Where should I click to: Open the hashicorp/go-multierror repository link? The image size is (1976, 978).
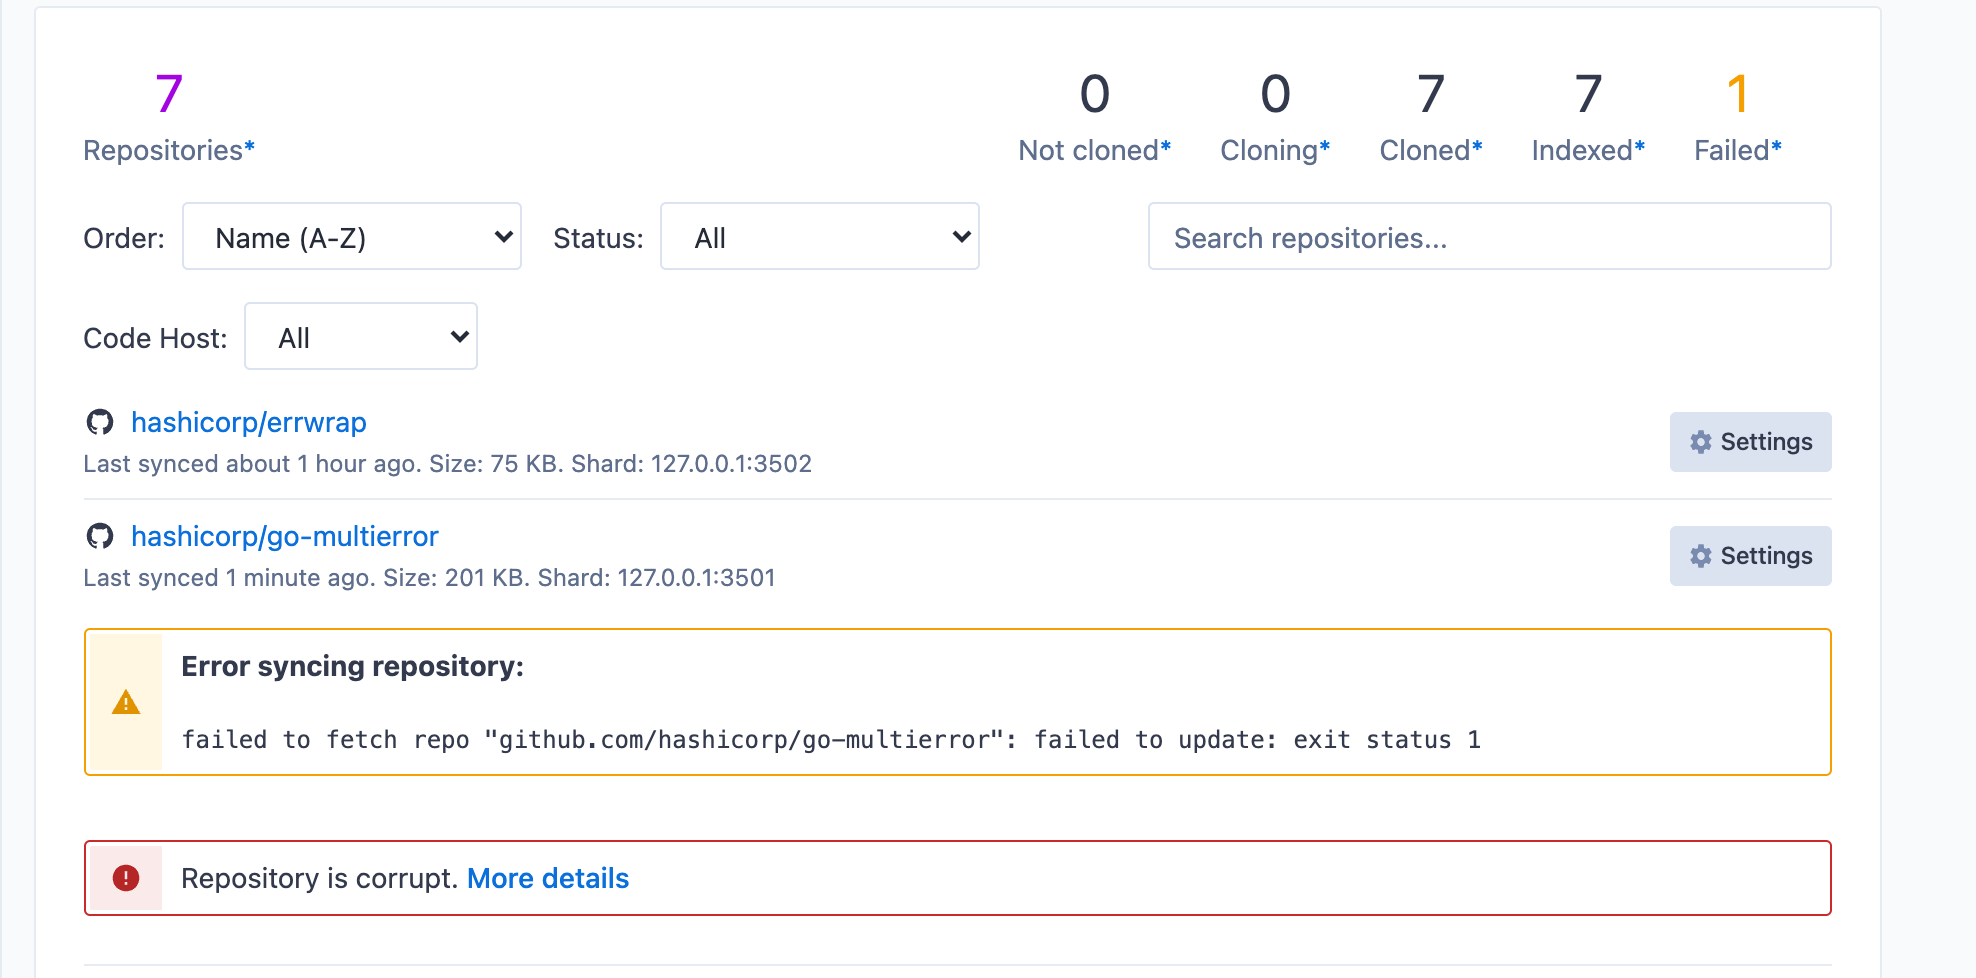click(x=285, y=536)
